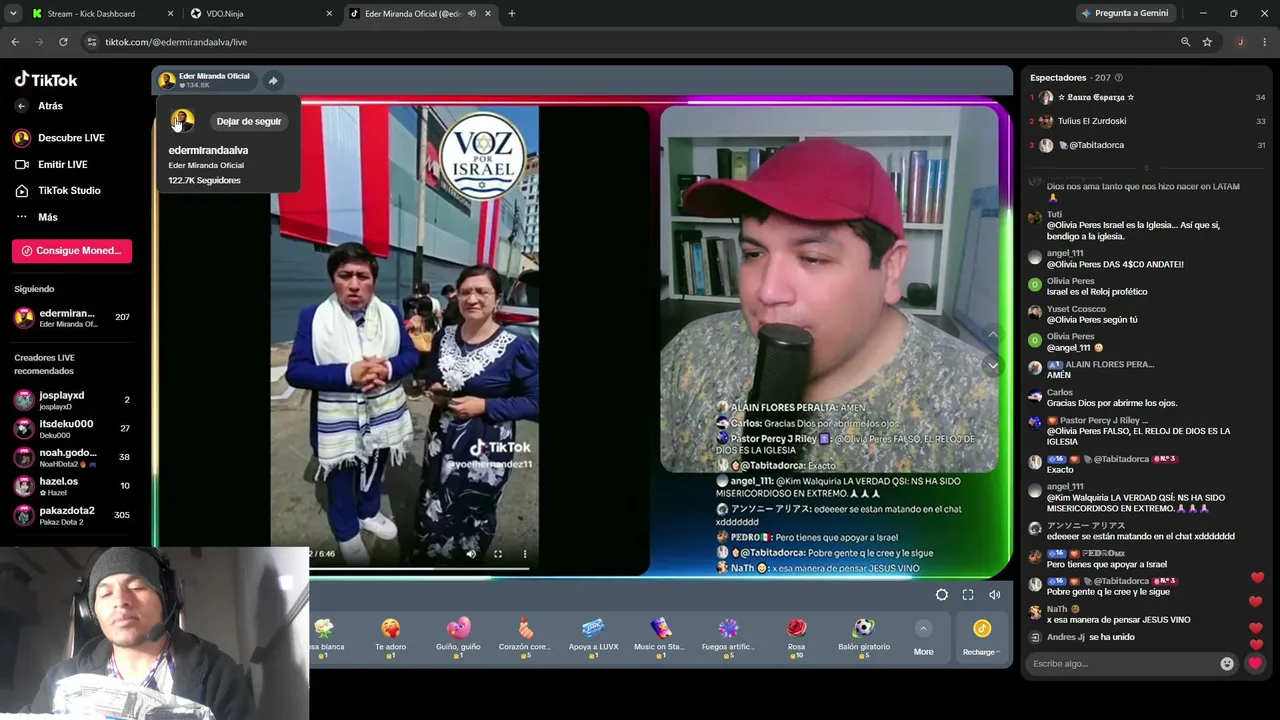Screen dimensions: 1280x720
Task: Open a new browser tab
Action: (x=512, y=14)
